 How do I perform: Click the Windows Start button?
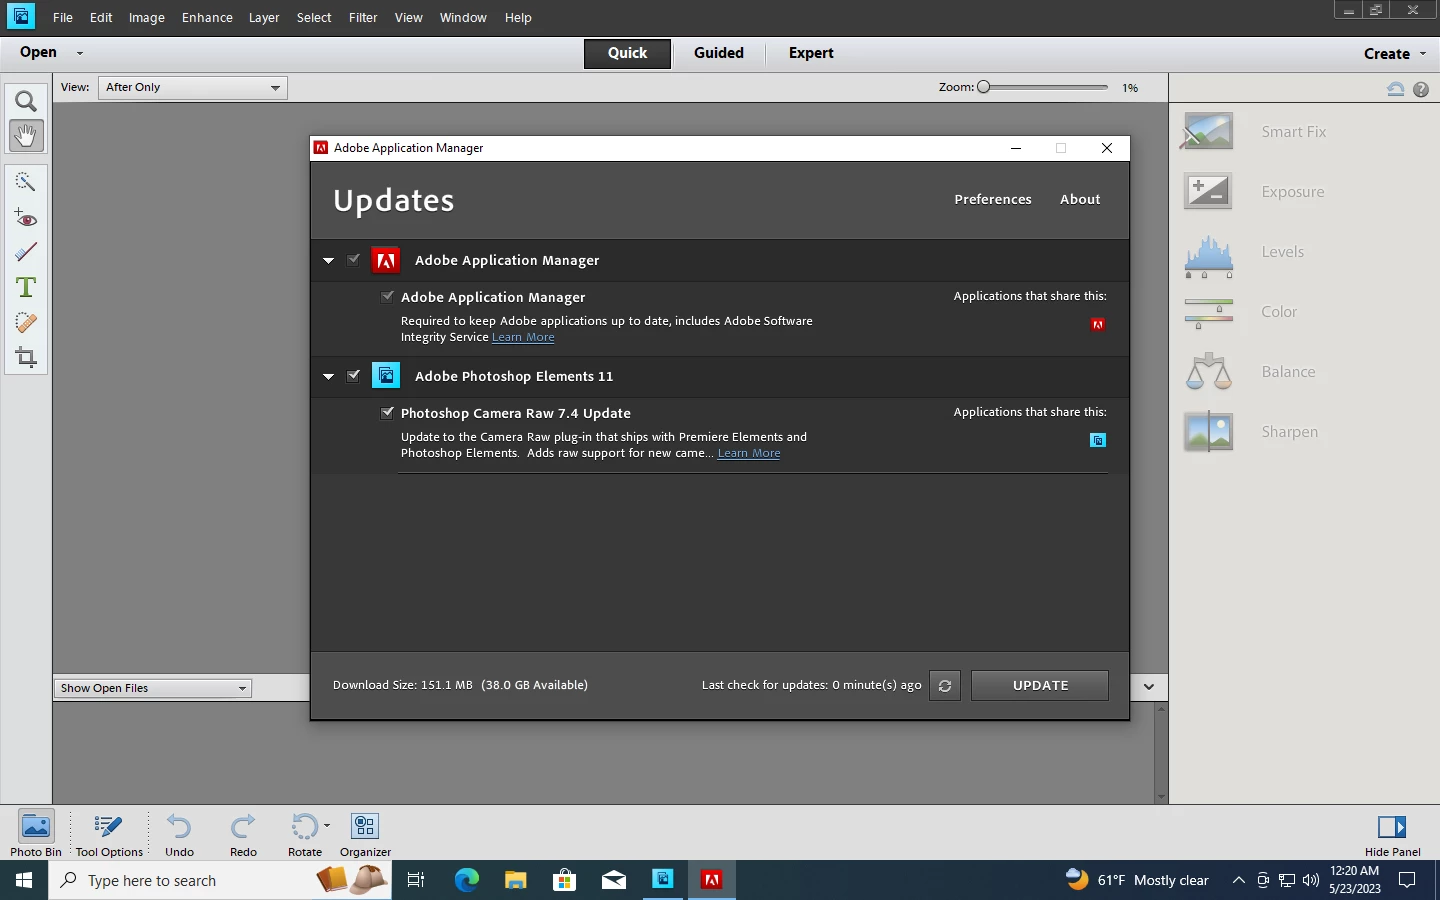point(24,880)
